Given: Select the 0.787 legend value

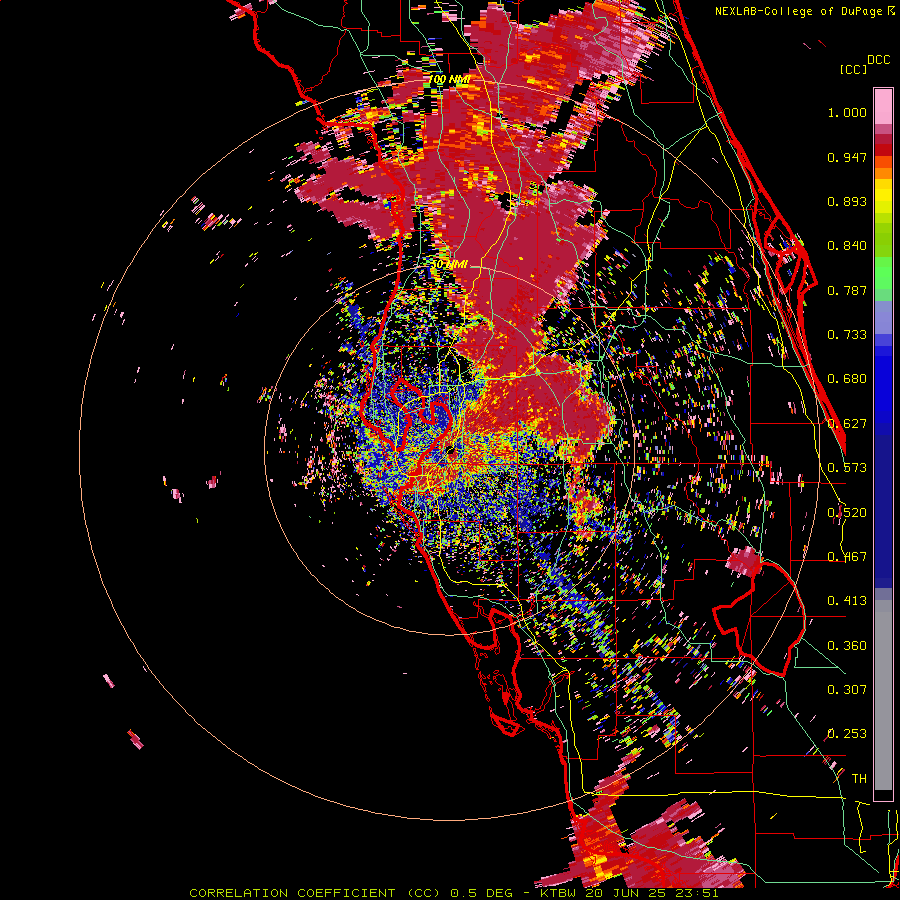Looking at the screenshot, I should [847, 290].
